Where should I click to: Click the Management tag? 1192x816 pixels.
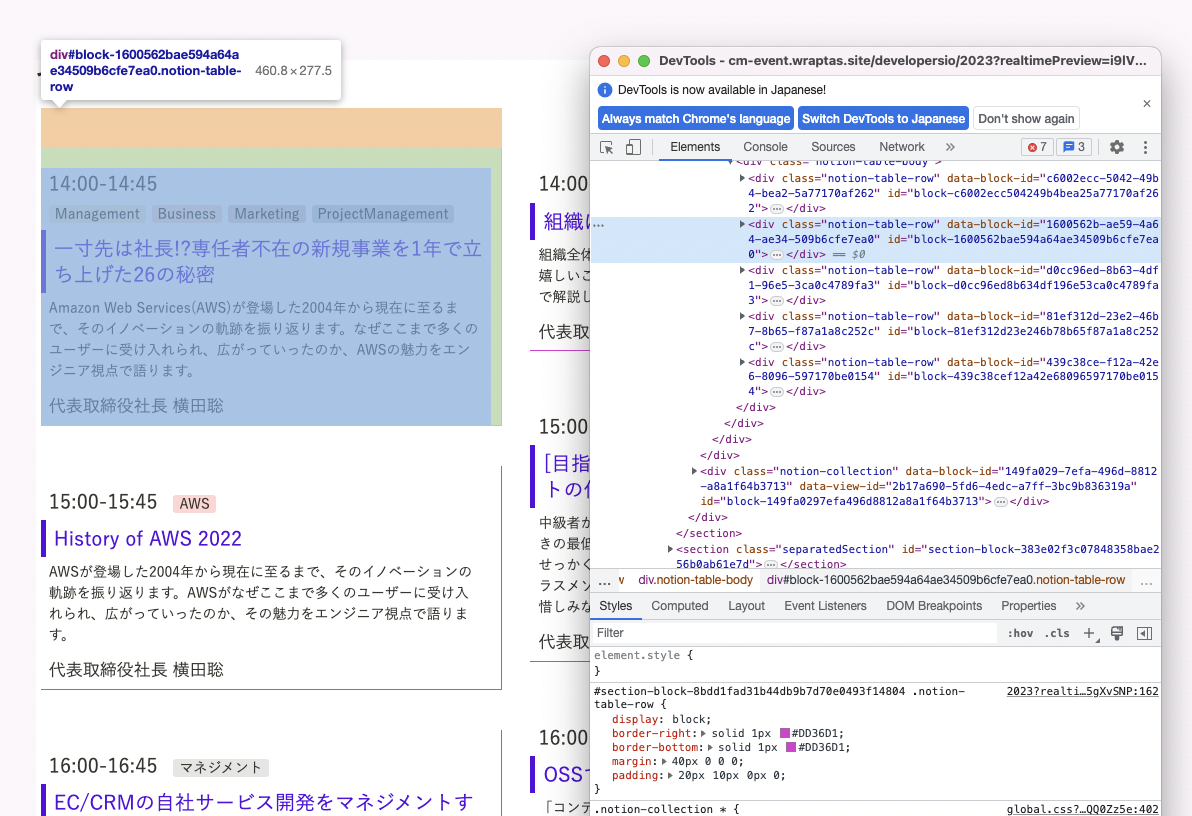tap(97, 214)
